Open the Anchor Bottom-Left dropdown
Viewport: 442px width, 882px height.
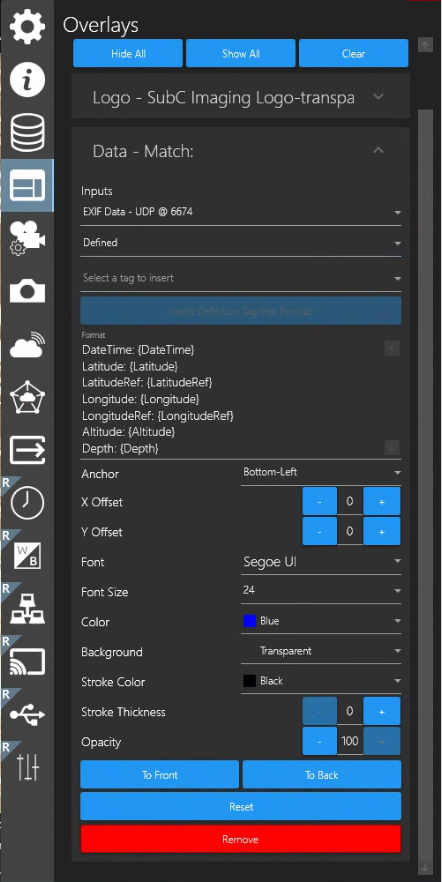321,472
